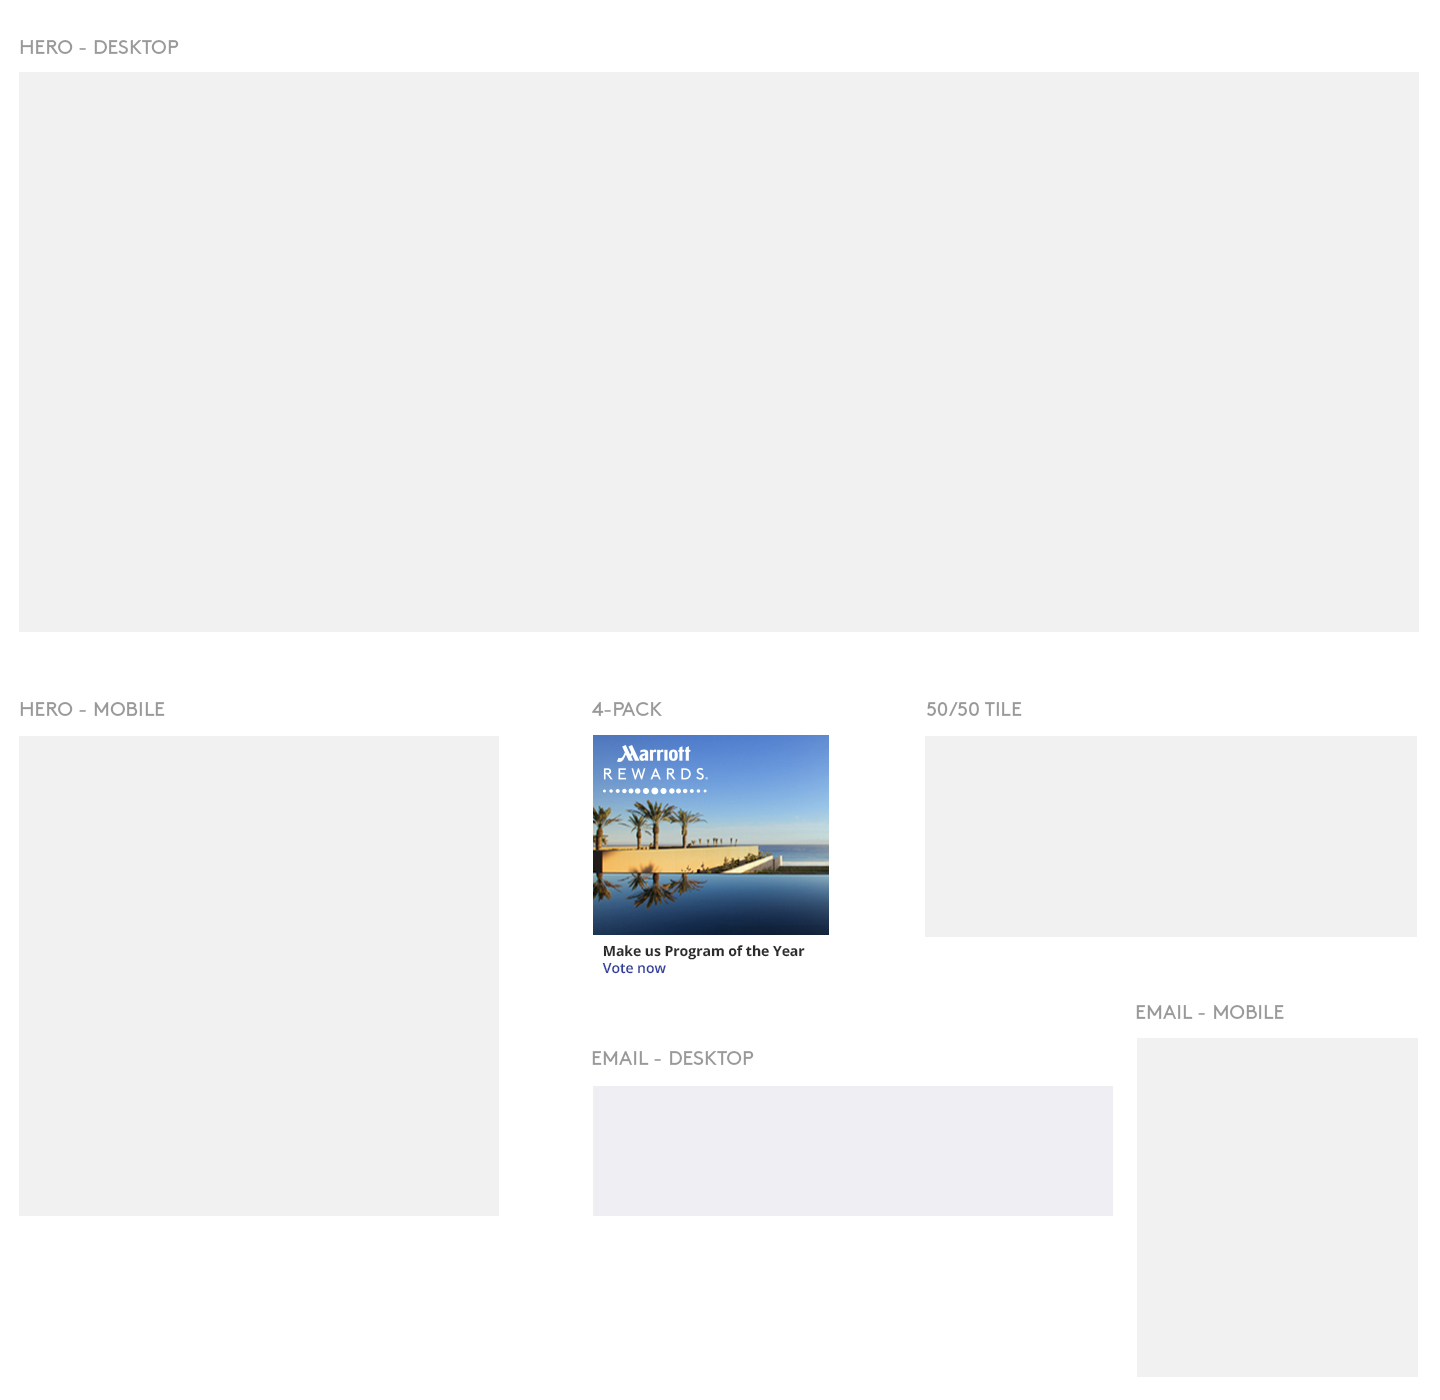Image resolution: width=1440 pixels, height=1400 pixels.
Task: Click the 50/50 TILE heading
Action: (973, 709)
